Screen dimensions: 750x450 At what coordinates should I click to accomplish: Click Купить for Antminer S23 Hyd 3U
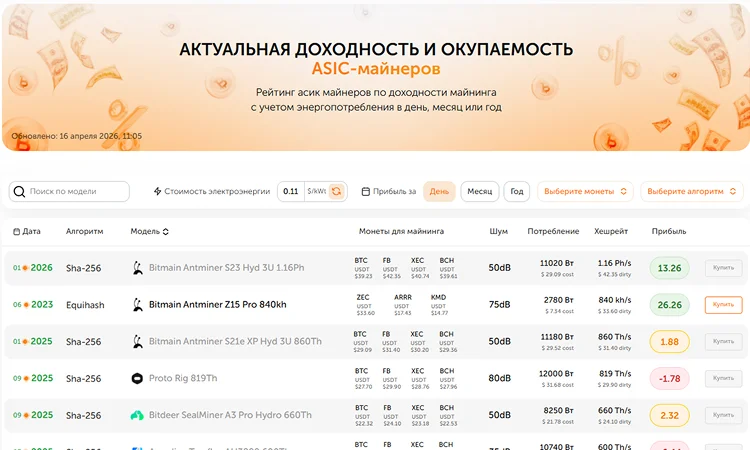click(x=723, y=268)
